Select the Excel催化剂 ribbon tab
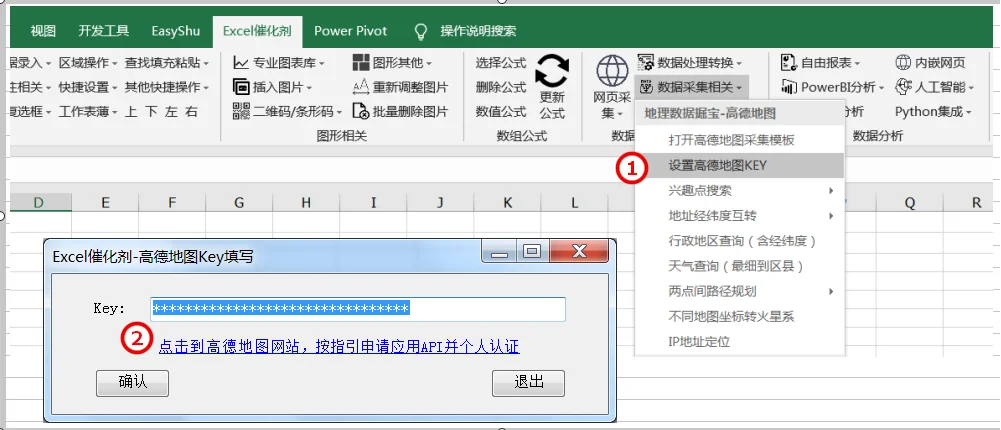The height and width of the screenshot is (430, 1001). click(257, 31)
